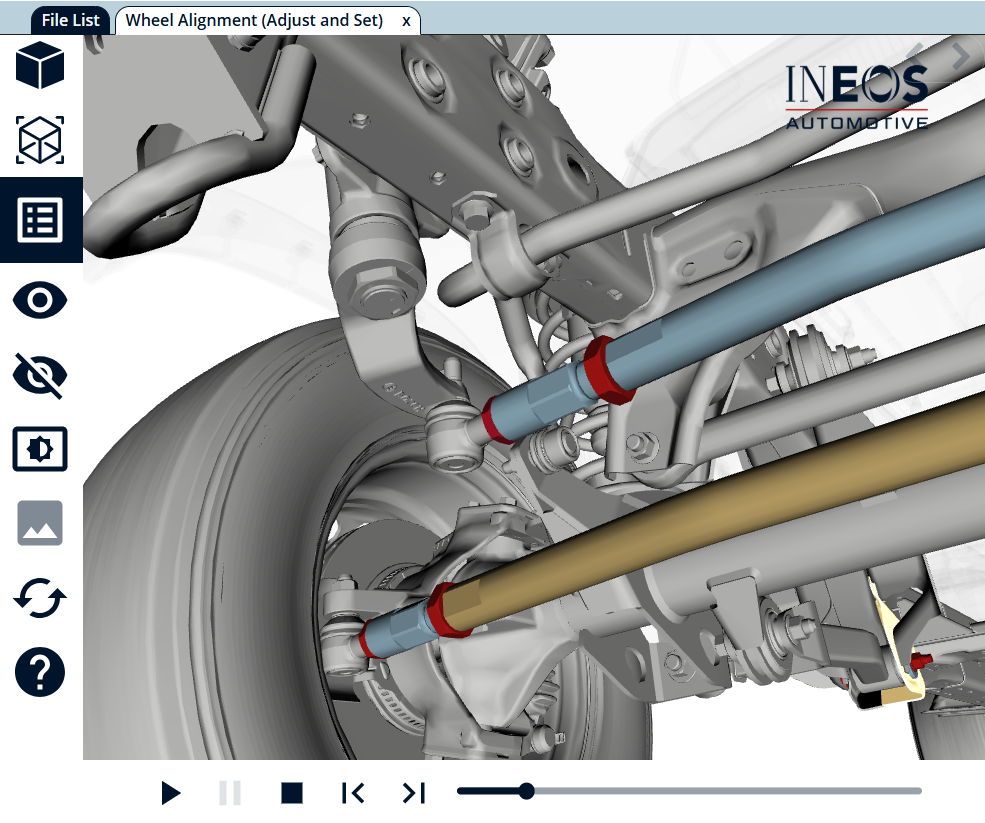The height and width of the screenshot is (823, 985).
Task: Toggle the contrast display mode icon
Action: click(x=40, y=449)
